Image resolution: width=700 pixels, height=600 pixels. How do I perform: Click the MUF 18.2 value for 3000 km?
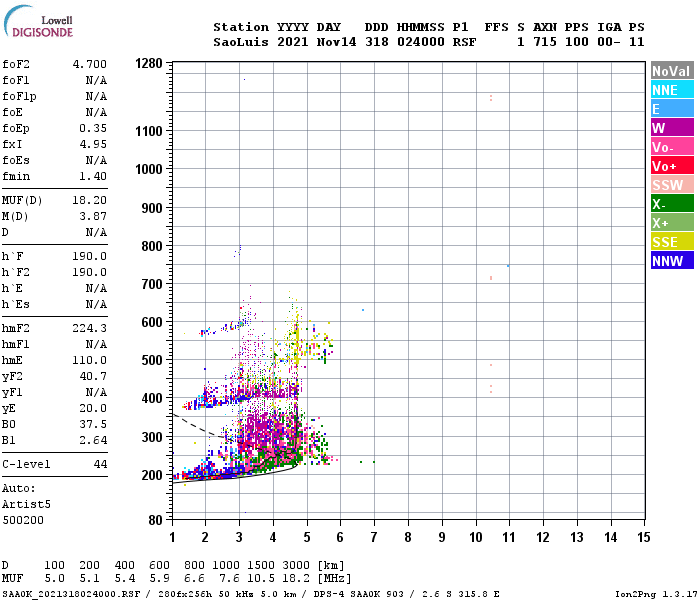coord(296,579)
